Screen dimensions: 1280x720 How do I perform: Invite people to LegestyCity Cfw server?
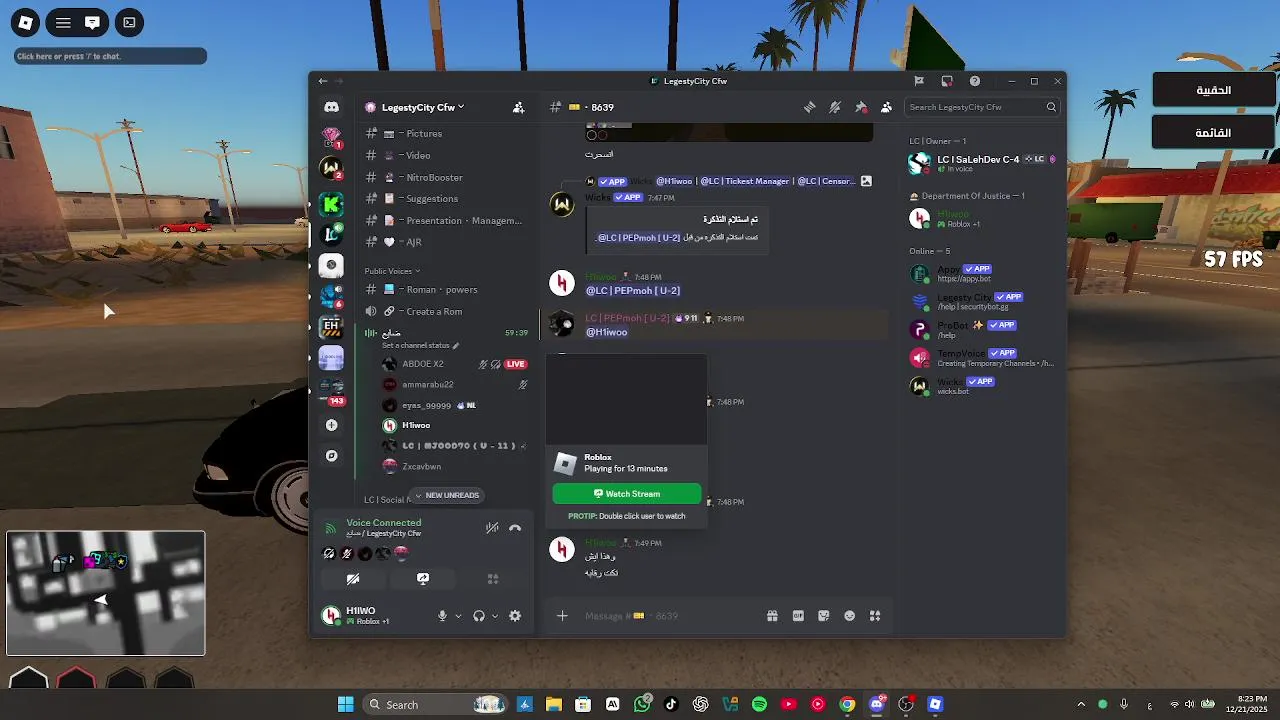[518, 107]
